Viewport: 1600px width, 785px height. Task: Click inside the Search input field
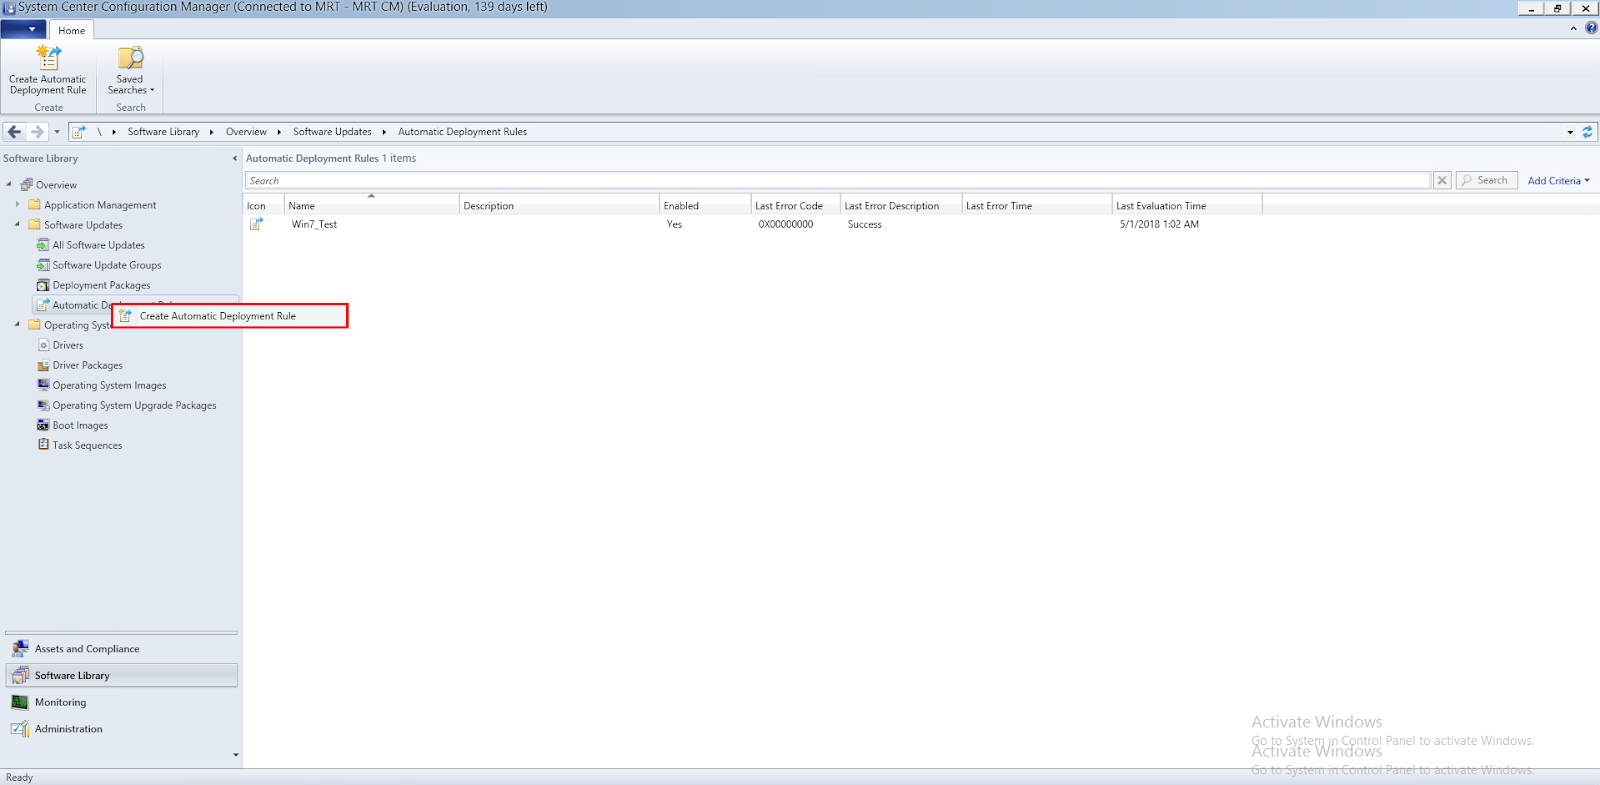pos(838,181)
